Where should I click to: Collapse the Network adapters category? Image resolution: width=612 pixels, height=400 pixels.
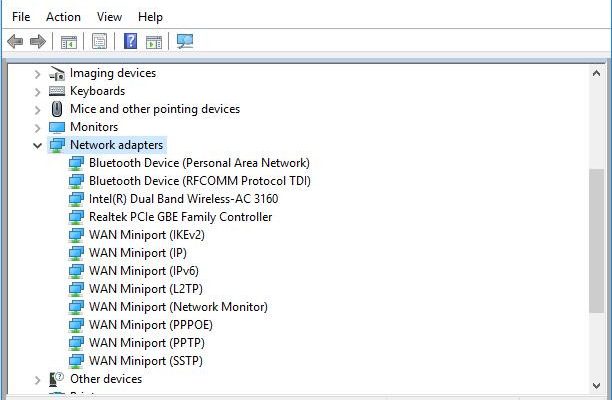[38, 145]
